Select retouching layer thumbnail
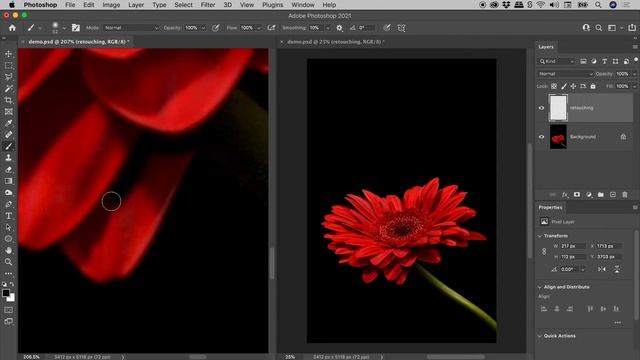This screenshot has width=640, height=360. coord(558,108)
